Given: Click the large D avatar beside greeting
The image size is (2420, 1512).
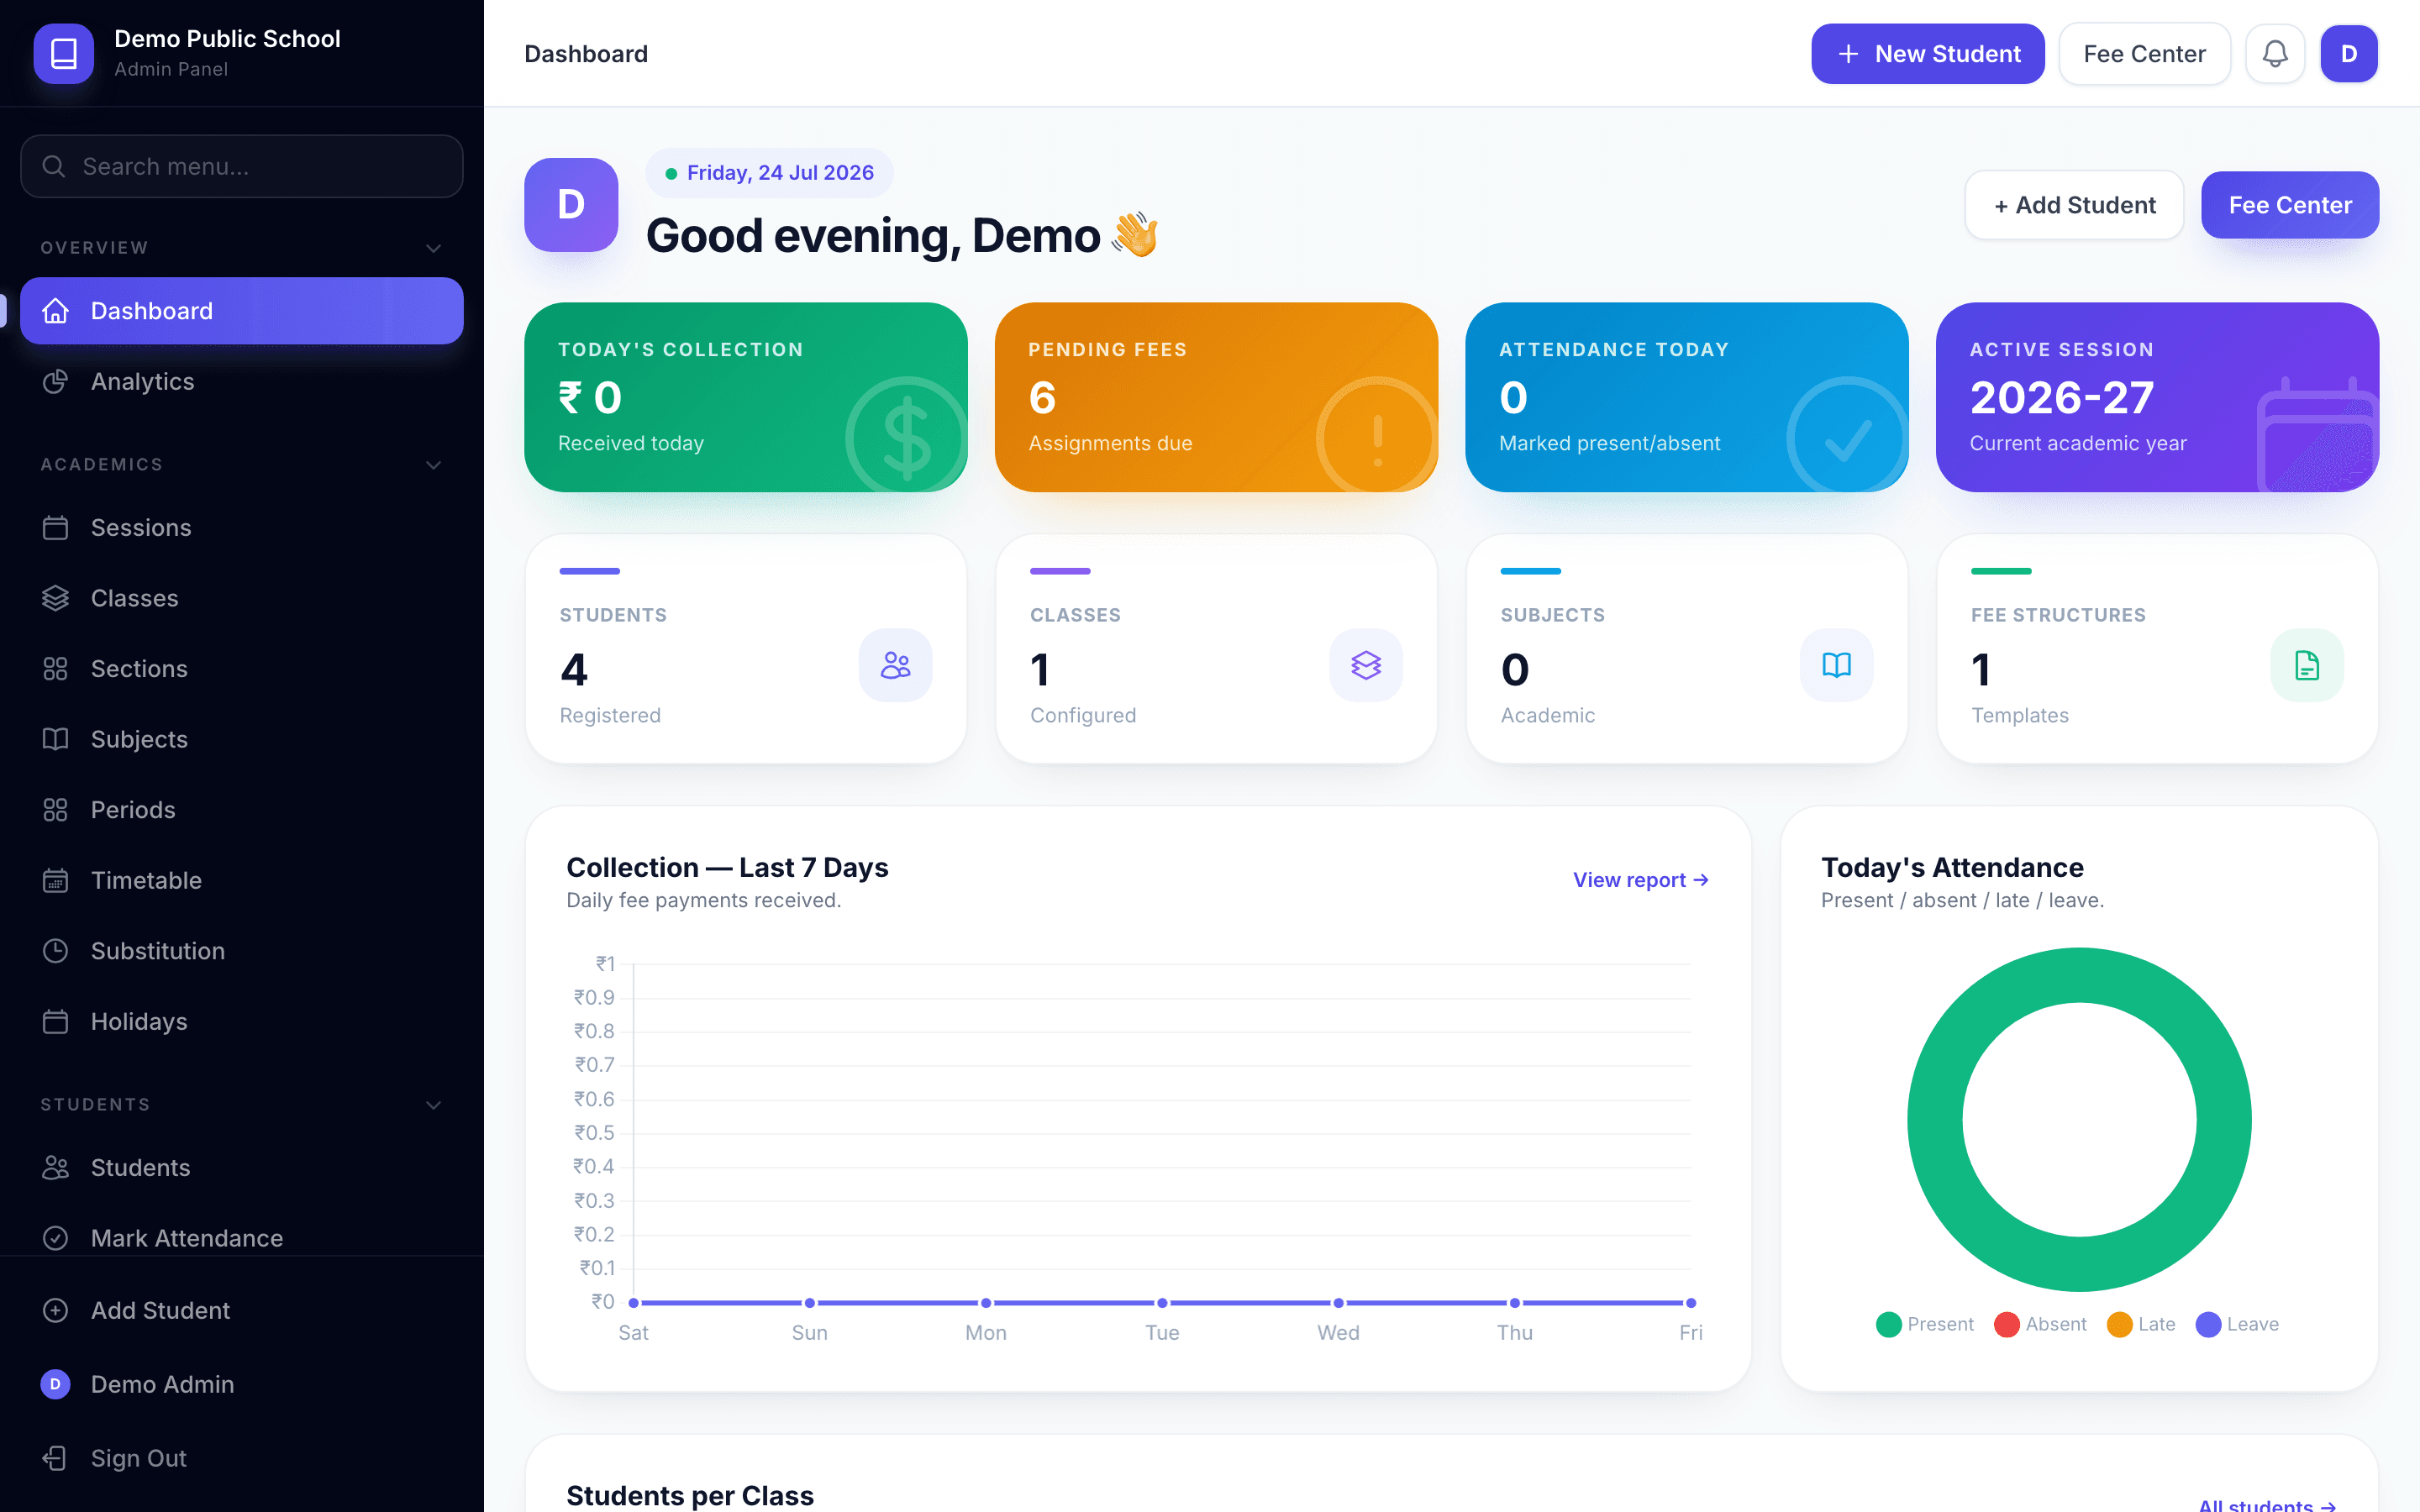Looking at the screenshot, I should pyautogui.click(x=571, y=205).
